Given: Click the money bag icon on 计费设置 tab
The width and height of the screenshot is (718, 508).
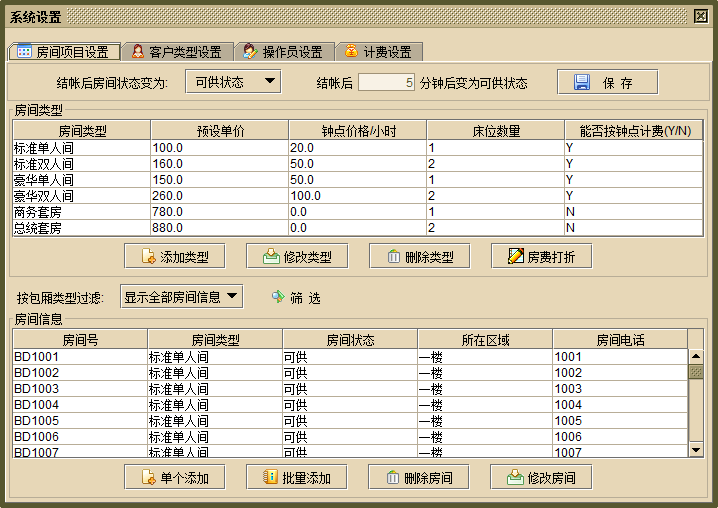Looking at the screenshot, I should tap(351, 51).
